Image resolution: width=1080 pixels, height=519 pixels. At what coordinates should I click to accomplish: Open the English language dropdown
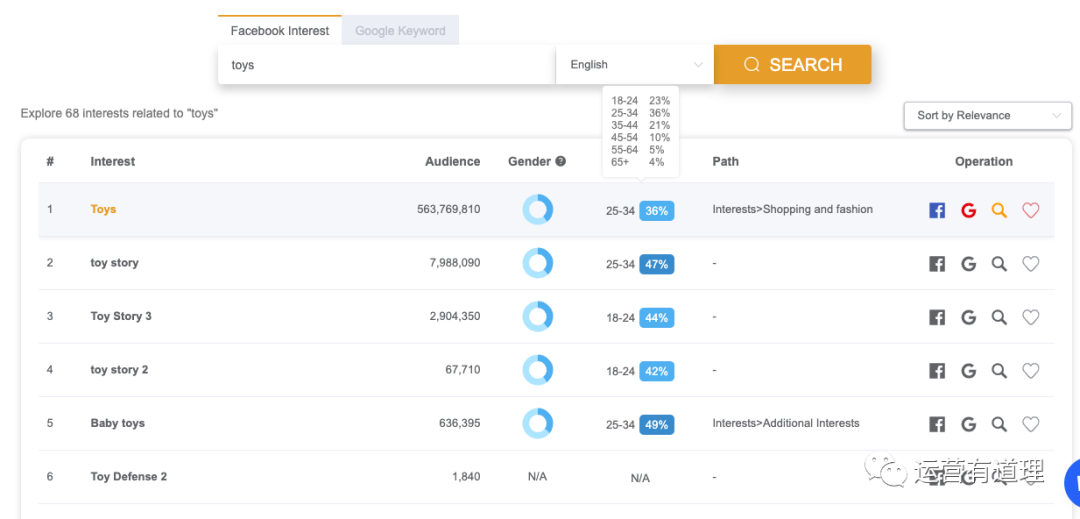pos(635,65)
